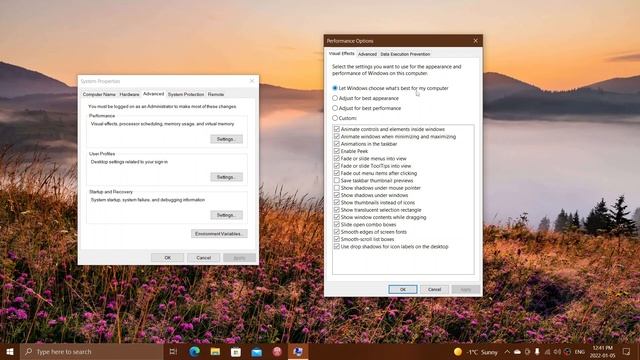The image size is (640, 360).
Task: Close the System Properties window
Action: pos(252,81)
